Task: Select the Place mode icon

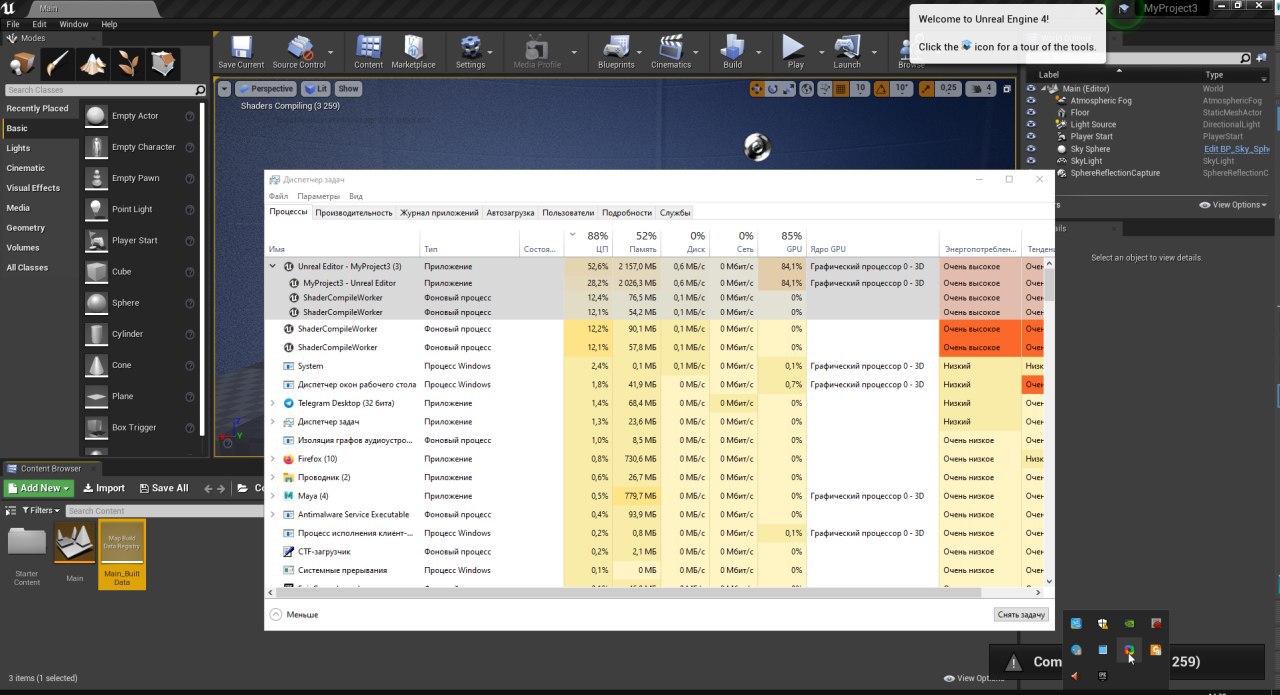Action: point(22,64)
